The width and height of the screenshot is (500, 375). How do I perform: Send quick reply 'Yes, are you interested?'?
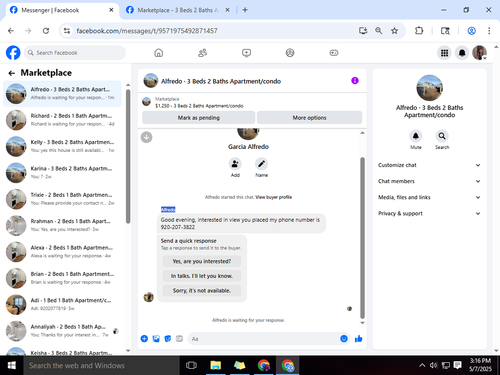[202, 261]
